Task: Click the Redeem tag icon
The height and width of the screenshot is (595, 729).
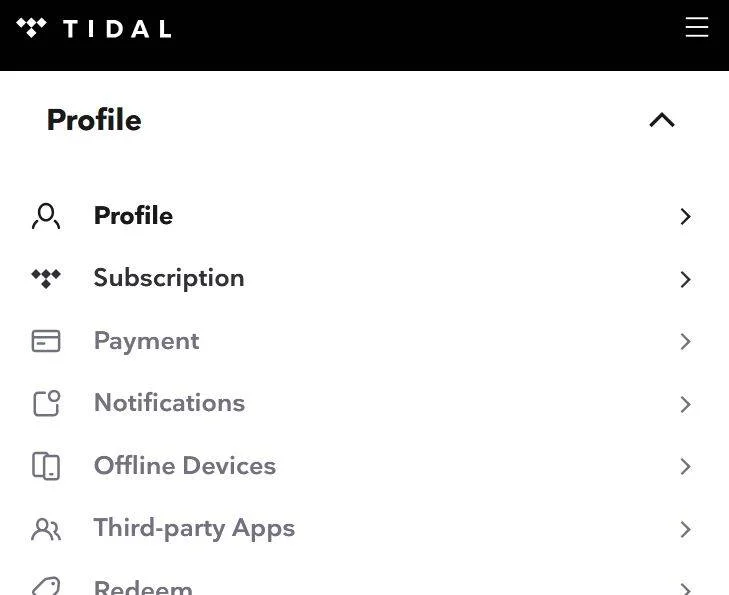Action: click(x=46, y=587)
